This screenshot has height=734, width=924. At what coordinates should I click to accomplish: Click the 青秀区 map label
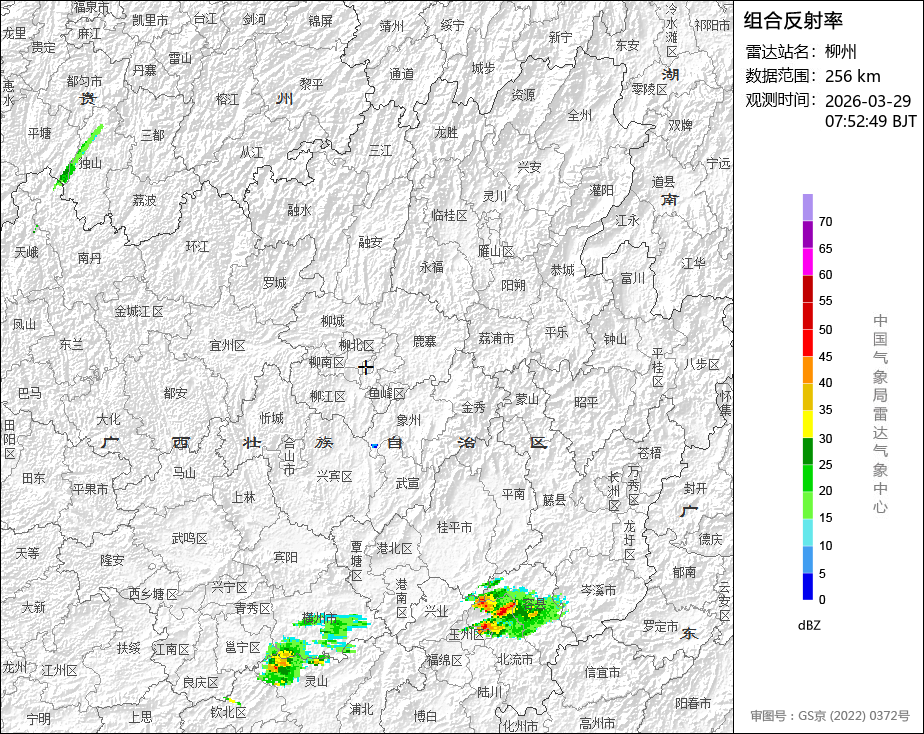[253, 608]
